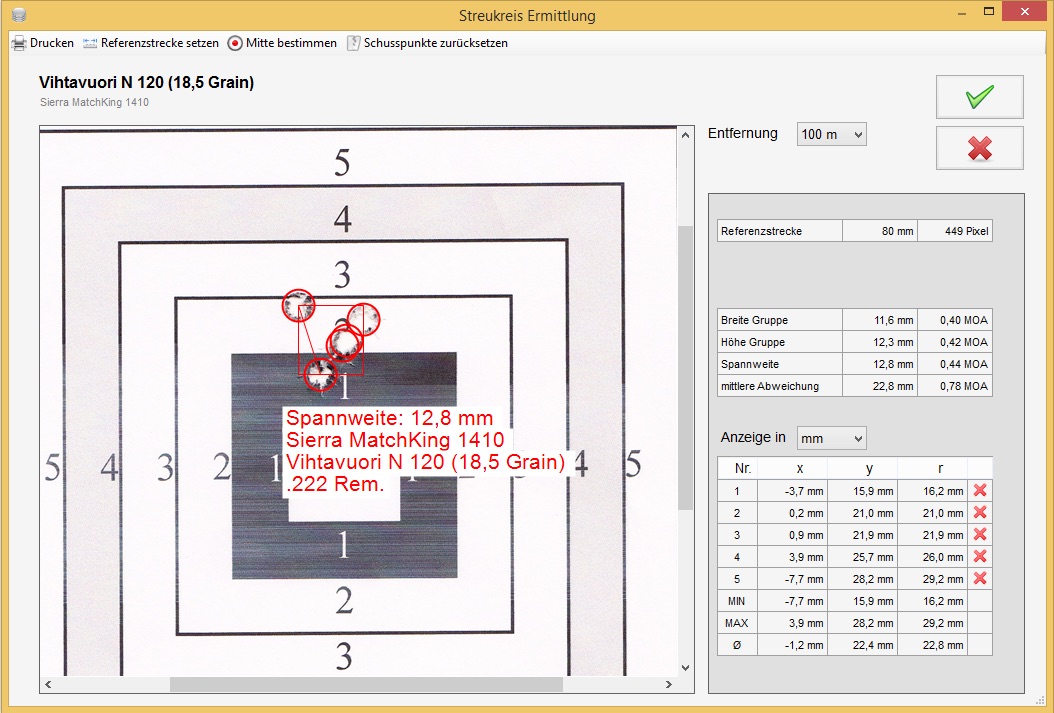
Task: Click the 11,6 mm Breite Gruppe value
Action: [880, 321]
